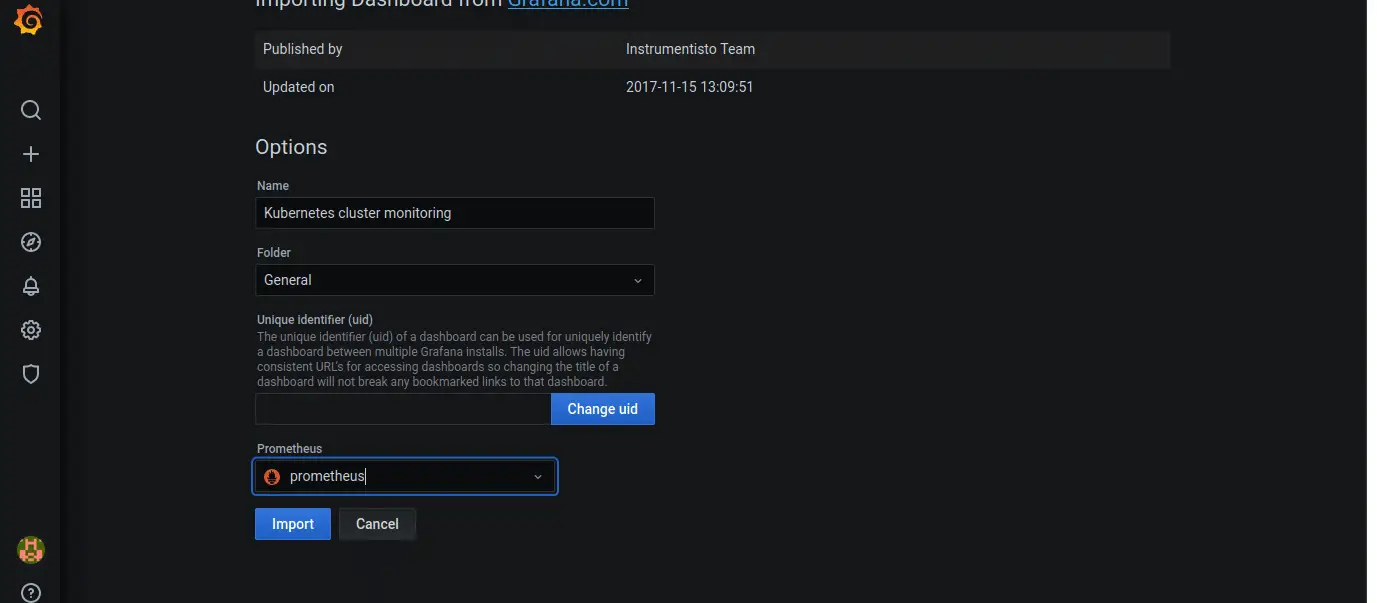Click the Change uid button

pos(602,408)
